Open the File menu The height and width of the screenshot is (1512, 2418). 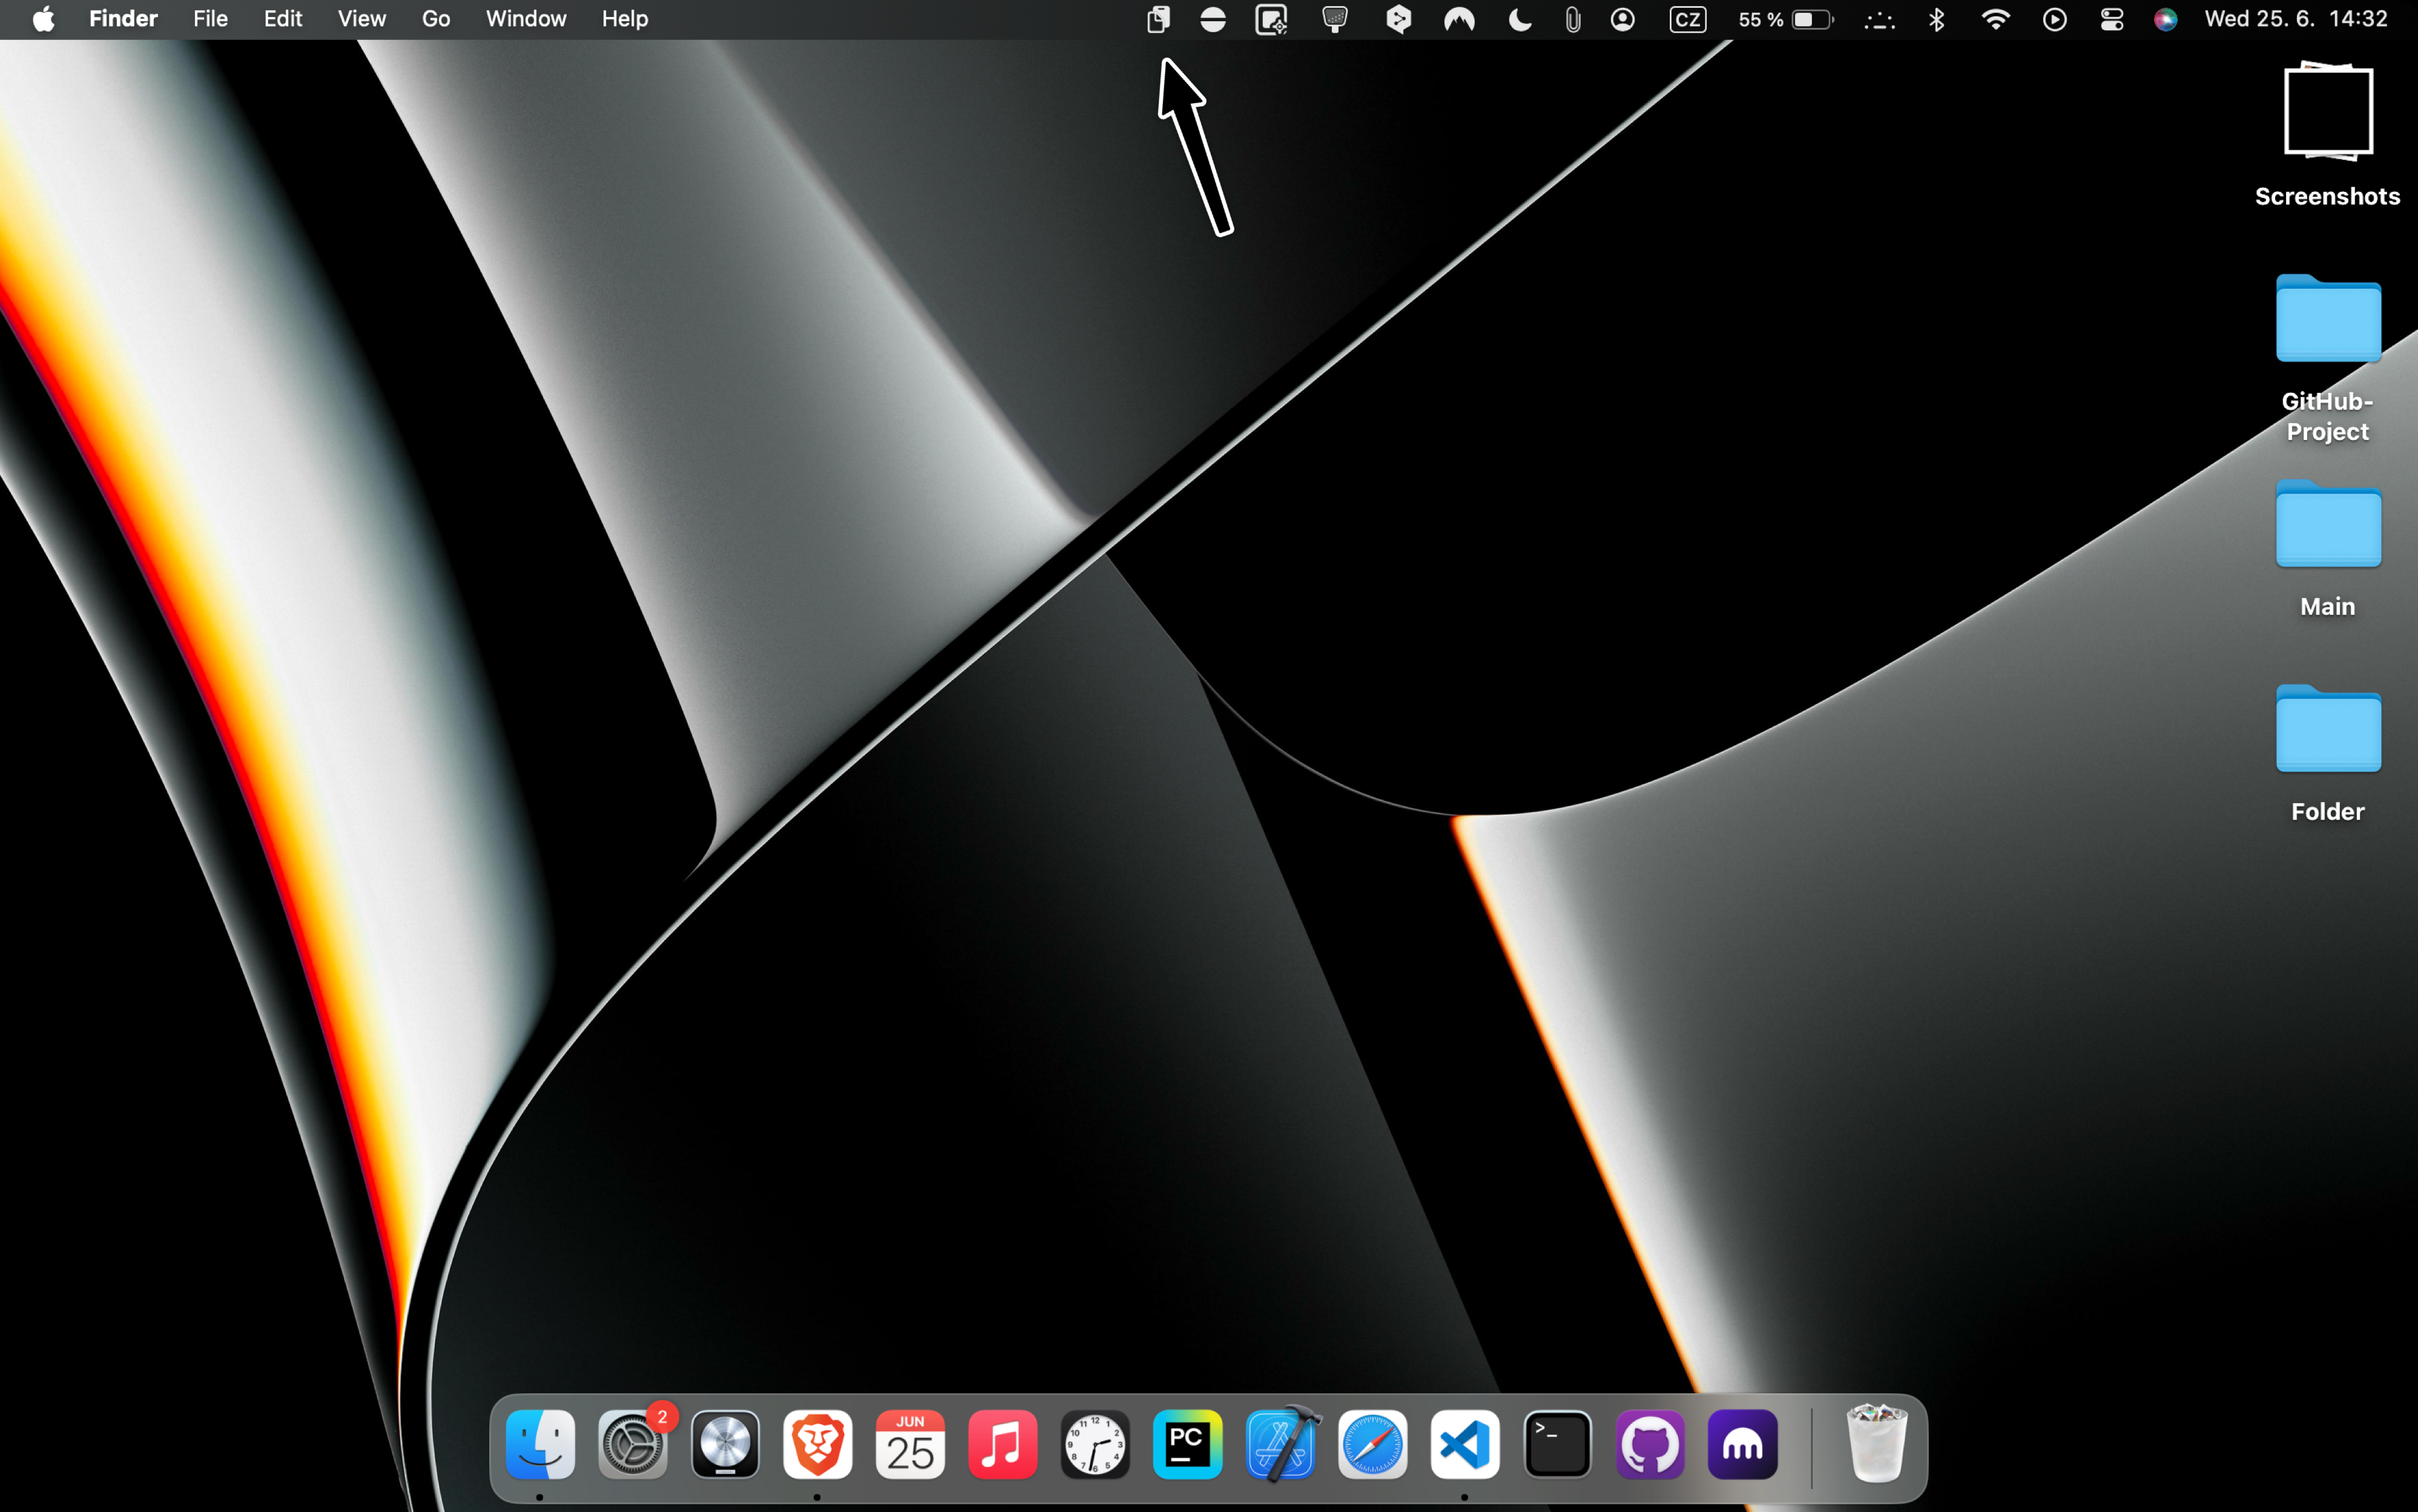(210, 19)
